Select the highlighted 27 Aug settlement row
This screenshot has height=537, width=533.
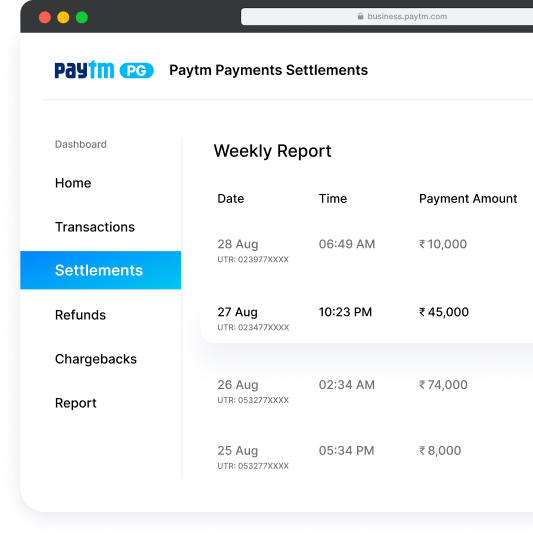pos(367,319)
